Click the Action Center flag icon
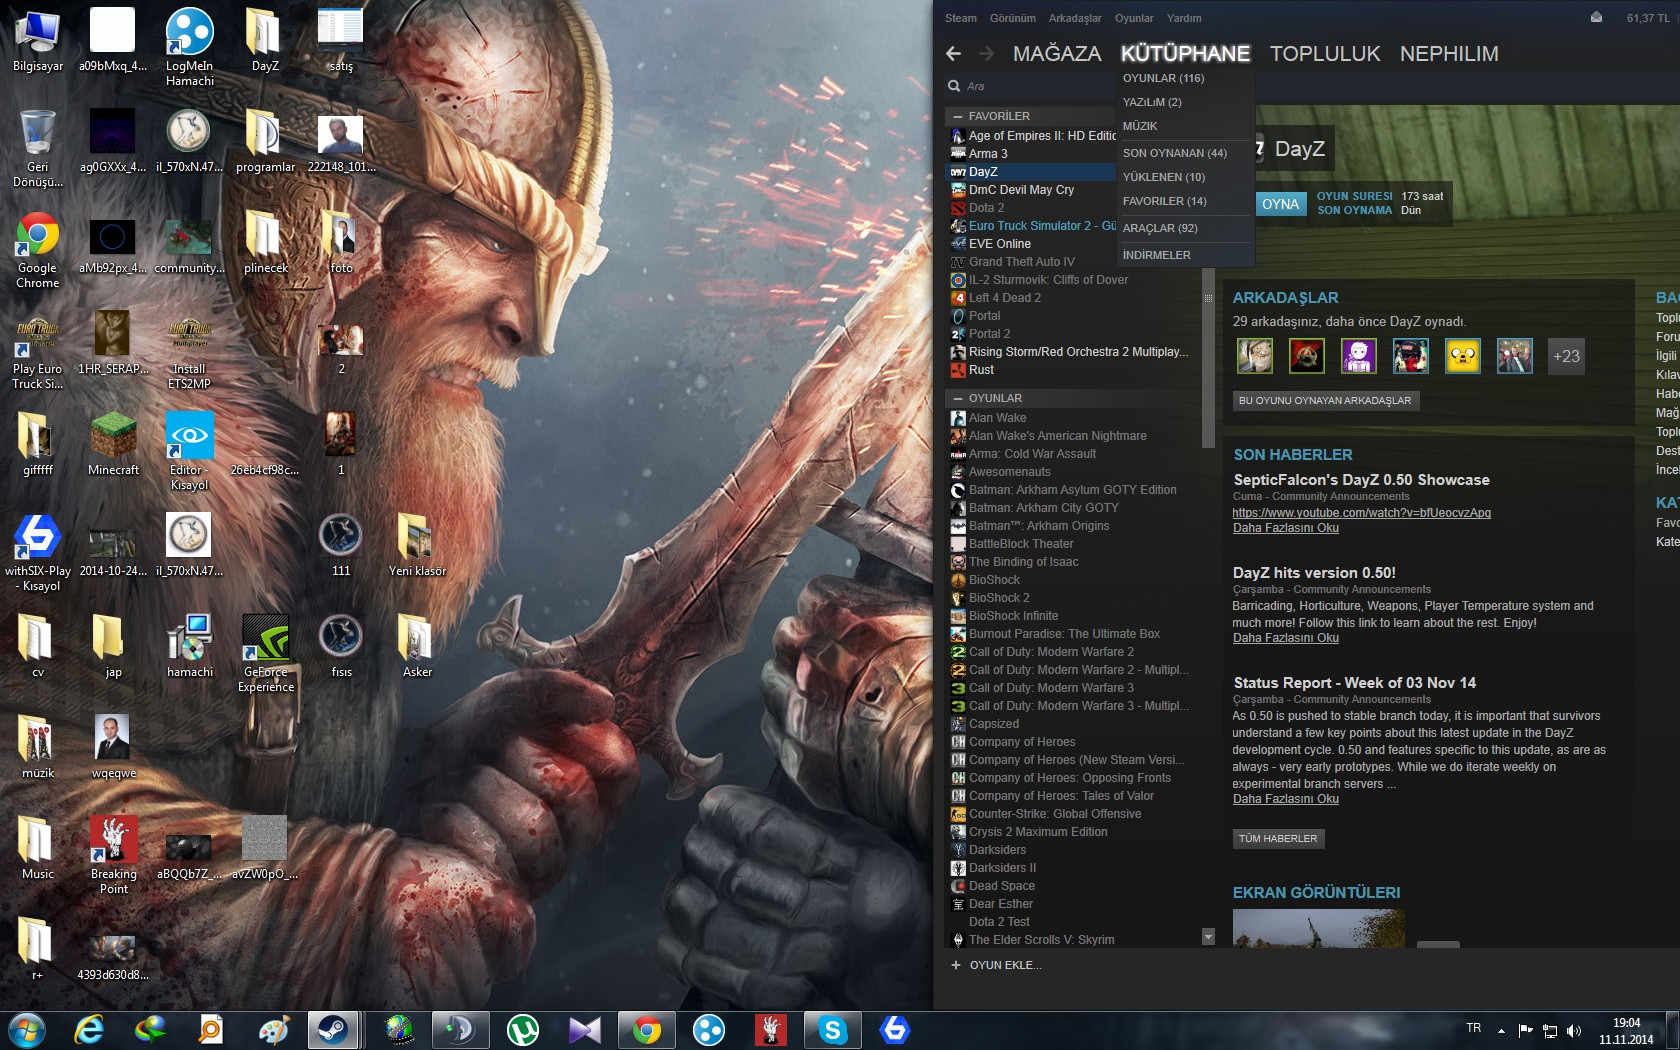This screenshot has height=1050, width=1680. point(1526,1030)
